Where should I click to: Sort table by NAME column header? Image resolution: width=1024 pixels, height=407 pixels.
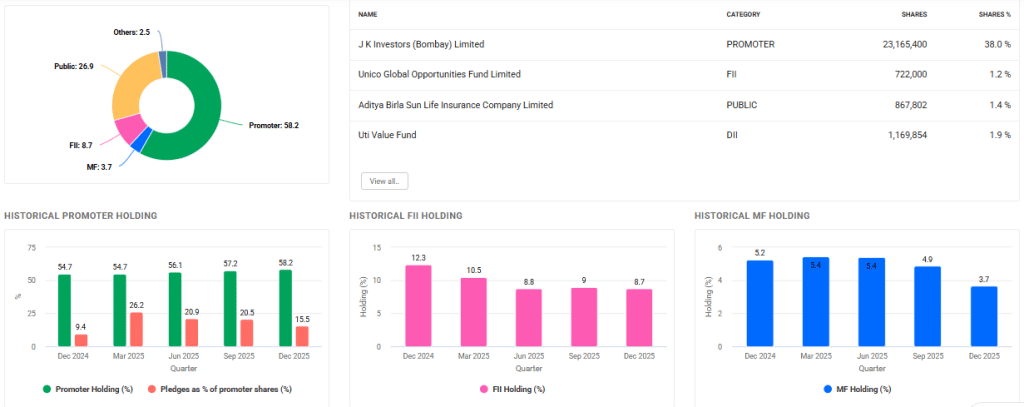(x=367, y=14)
